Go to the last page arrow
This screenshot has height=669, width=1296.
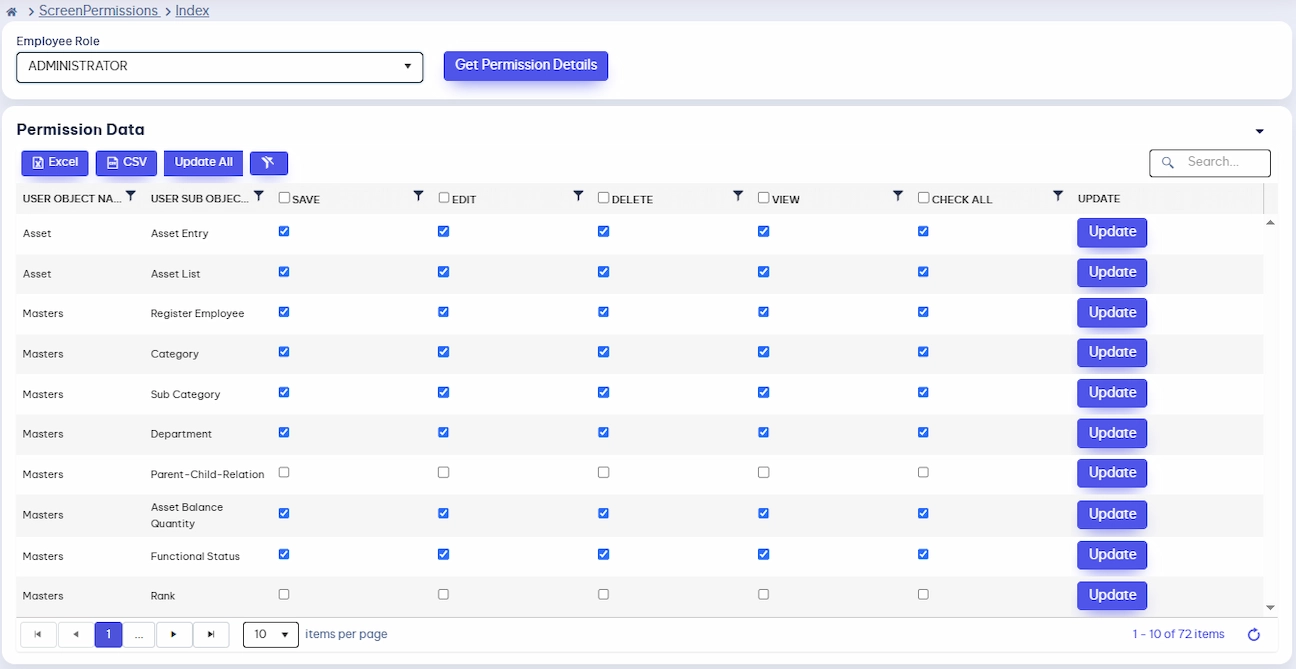[211, 634]
